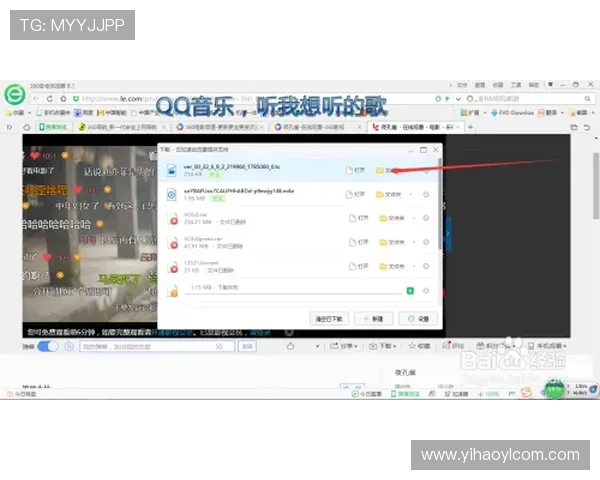This screenshot has height=480, width=600.
Task: Open the 百度 bookmark in favorites bar
Action: point(84,113)
